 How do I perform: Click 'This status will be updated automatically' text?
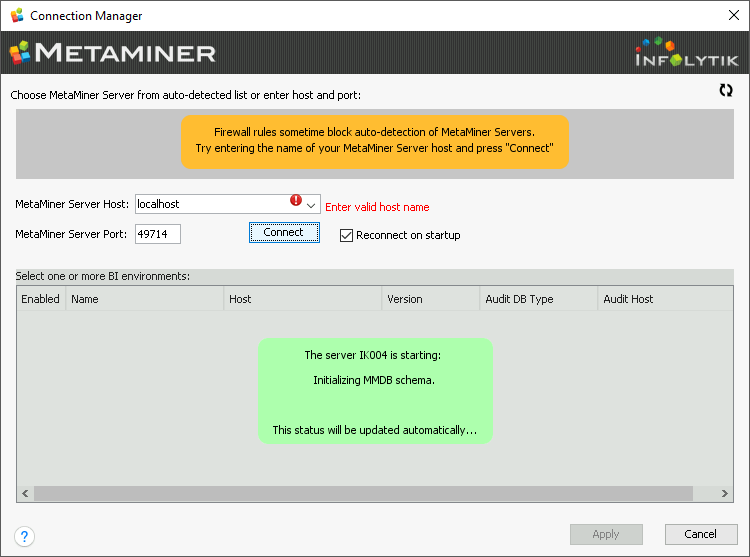pyautogui.click(x=375, y=430)
